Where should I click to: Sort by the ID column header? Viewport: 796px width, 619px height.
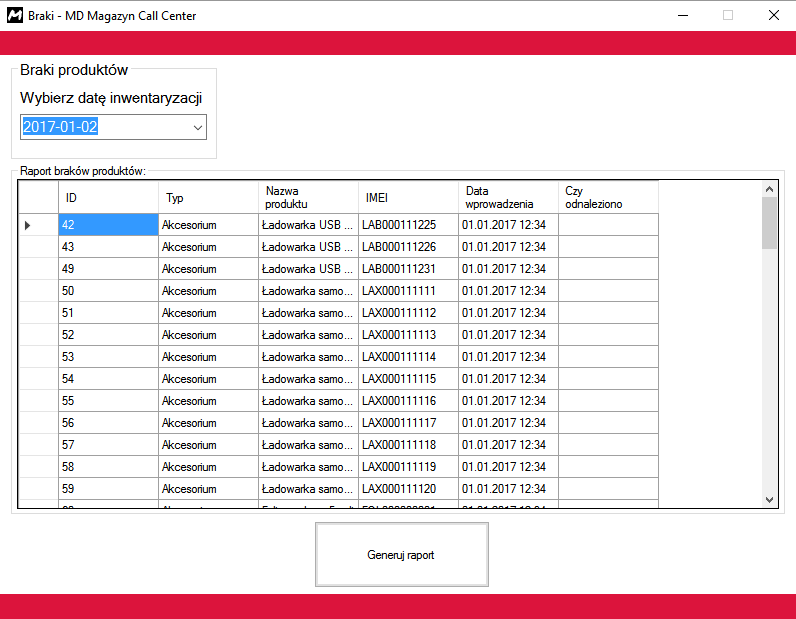tap(109, 198)
